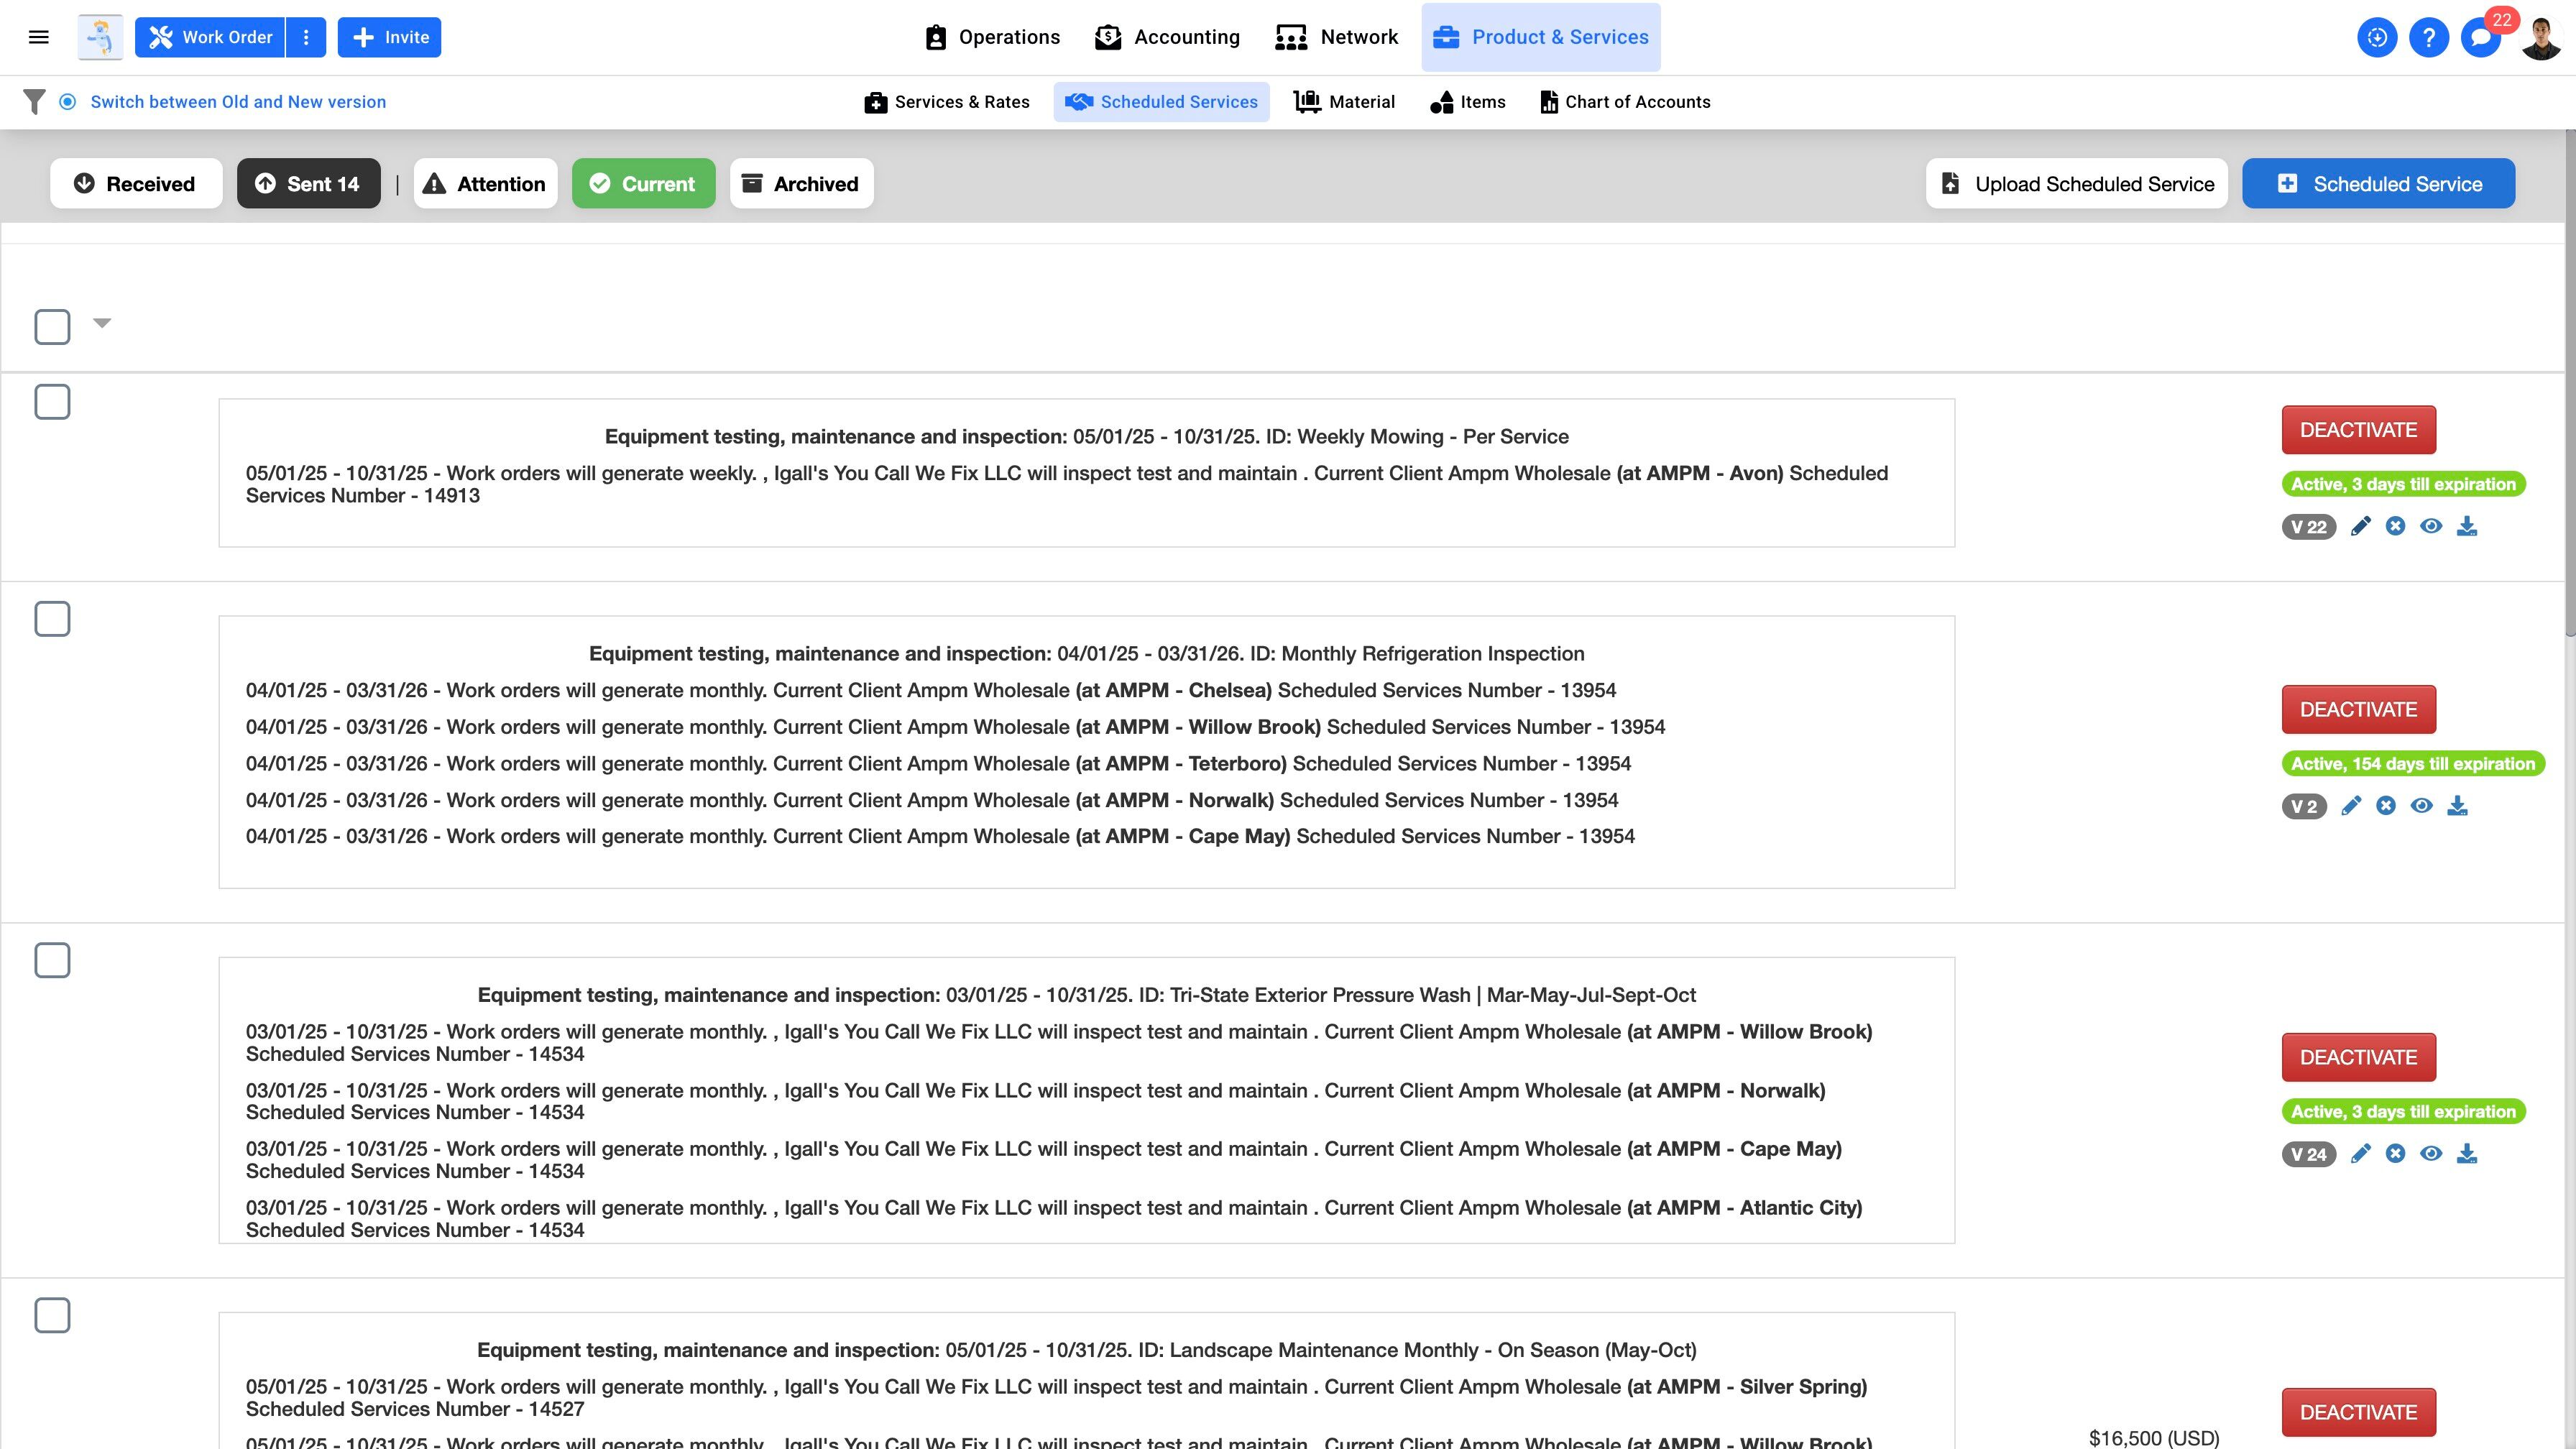View the Weekly Mowing service via eye icon

2431,526
